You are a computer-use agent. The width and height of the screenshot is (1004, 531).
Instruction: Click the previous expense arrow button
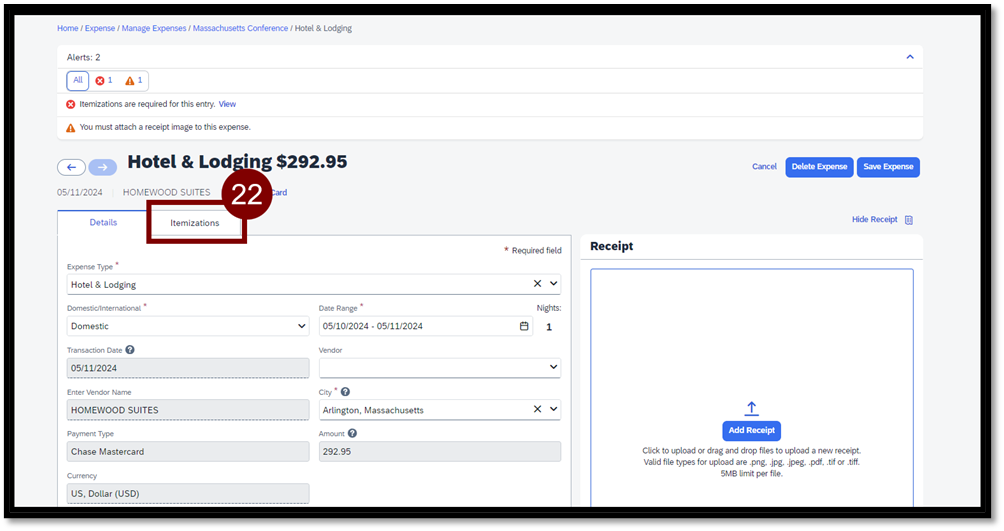pos(71,167)
